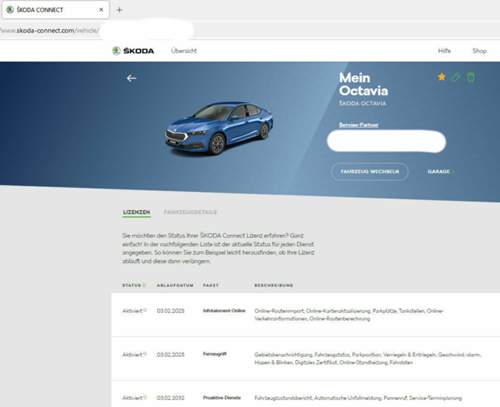
Task: Open a new browser tab
Action: click(x=119, y=10)
